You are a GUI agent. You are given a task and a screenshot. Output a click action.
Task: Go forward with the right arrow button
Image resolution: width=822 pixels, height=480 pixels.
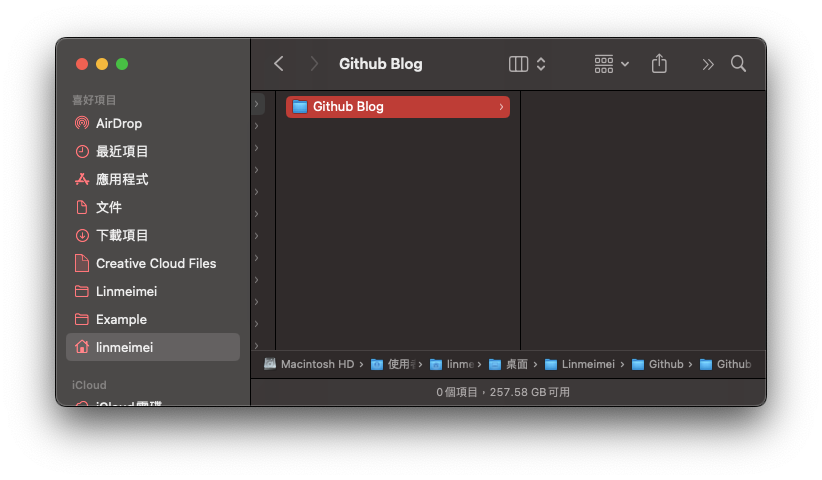[x=313, y=64]
